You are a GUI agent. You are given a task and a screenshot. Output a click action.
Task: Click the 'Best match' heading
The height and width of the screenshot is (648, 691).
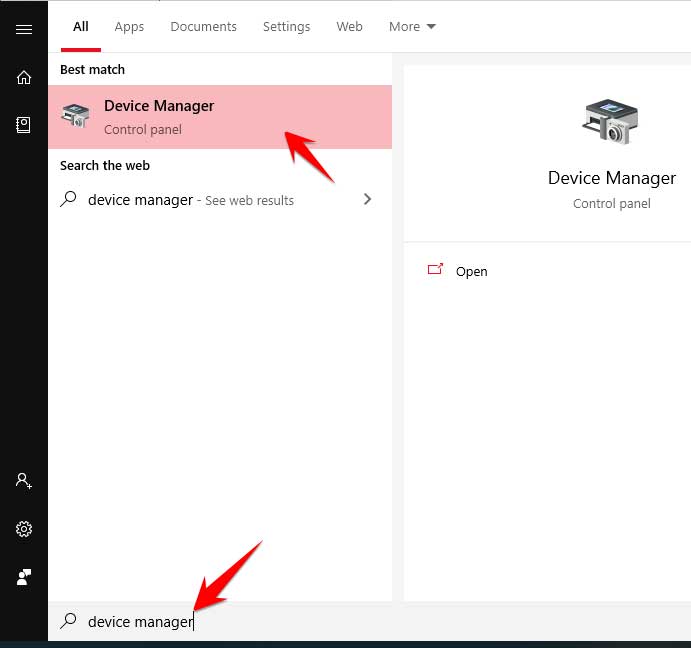coord(93,70)
